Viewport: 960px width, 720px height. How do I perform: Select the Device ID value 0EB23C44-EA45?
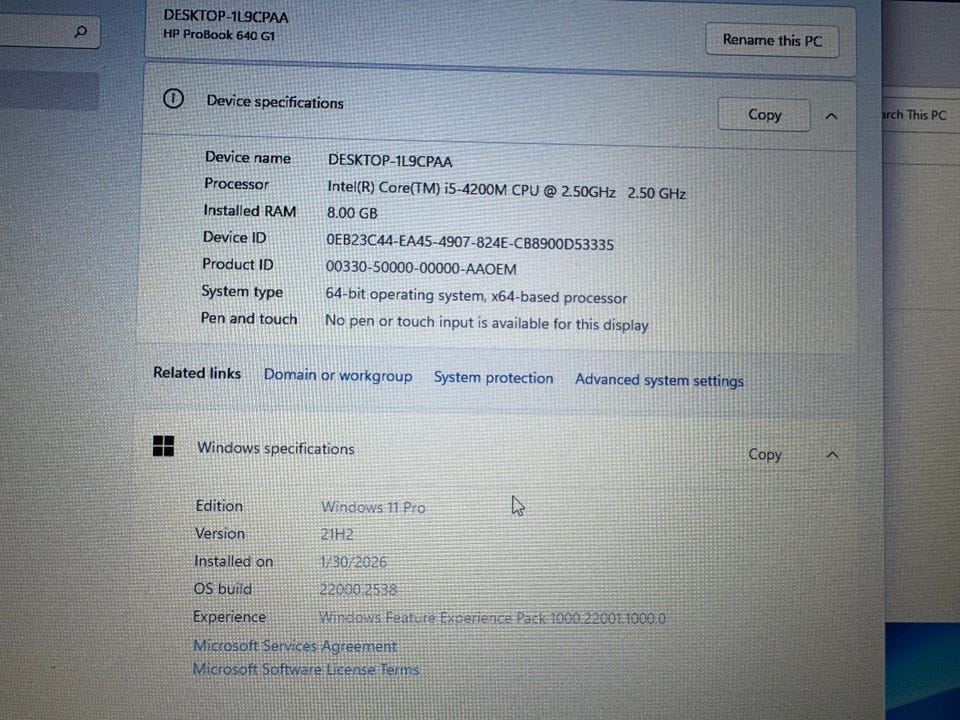pos(470,241)
